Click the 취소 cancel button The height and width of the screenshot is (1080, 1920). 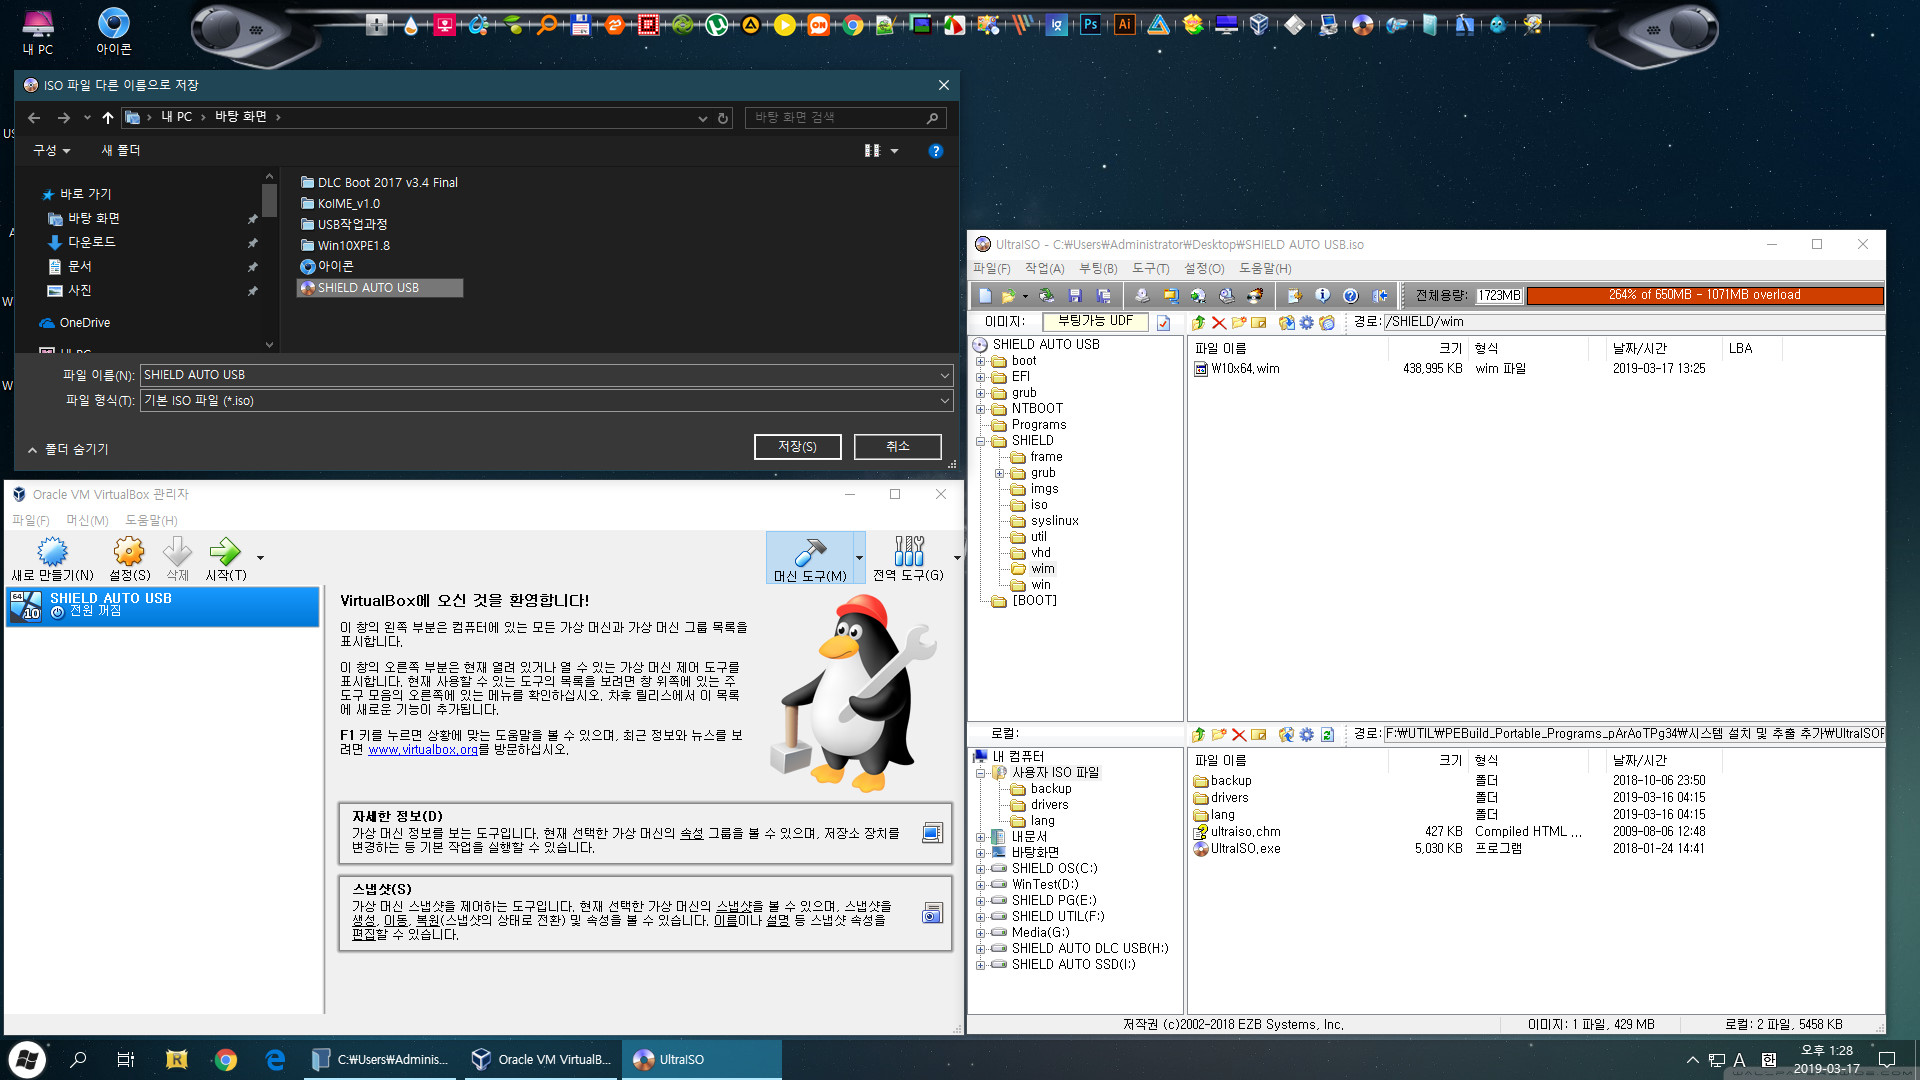pos(897,447)
